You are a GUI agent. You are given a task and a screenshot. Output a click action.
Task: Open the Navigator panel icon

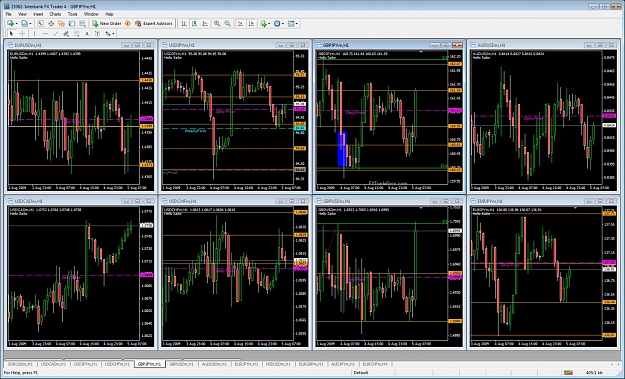tap(61, 24)
